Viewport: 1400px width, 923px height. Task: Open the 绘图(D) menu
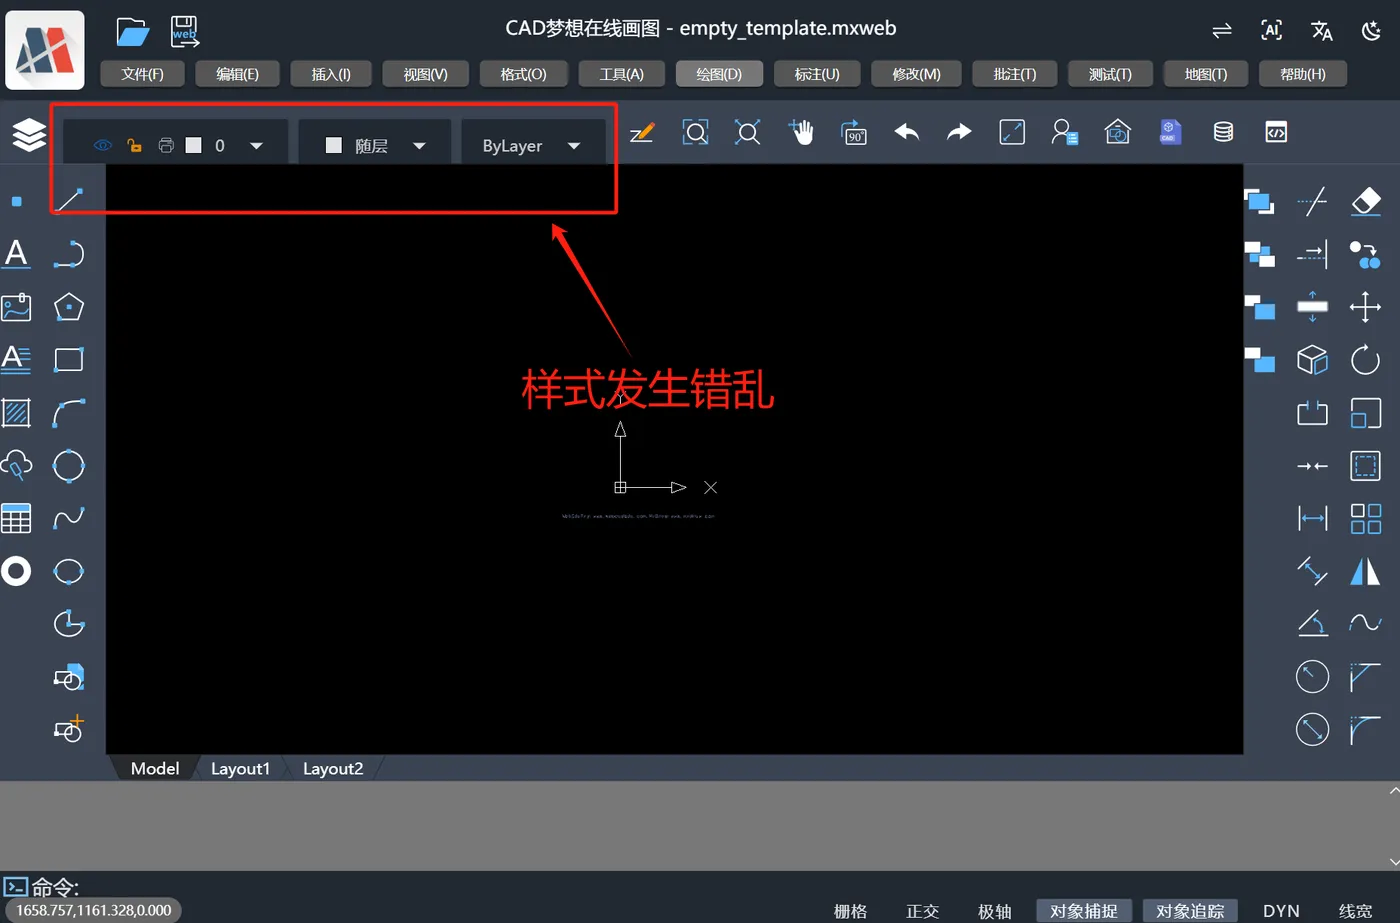click(719, 73)
